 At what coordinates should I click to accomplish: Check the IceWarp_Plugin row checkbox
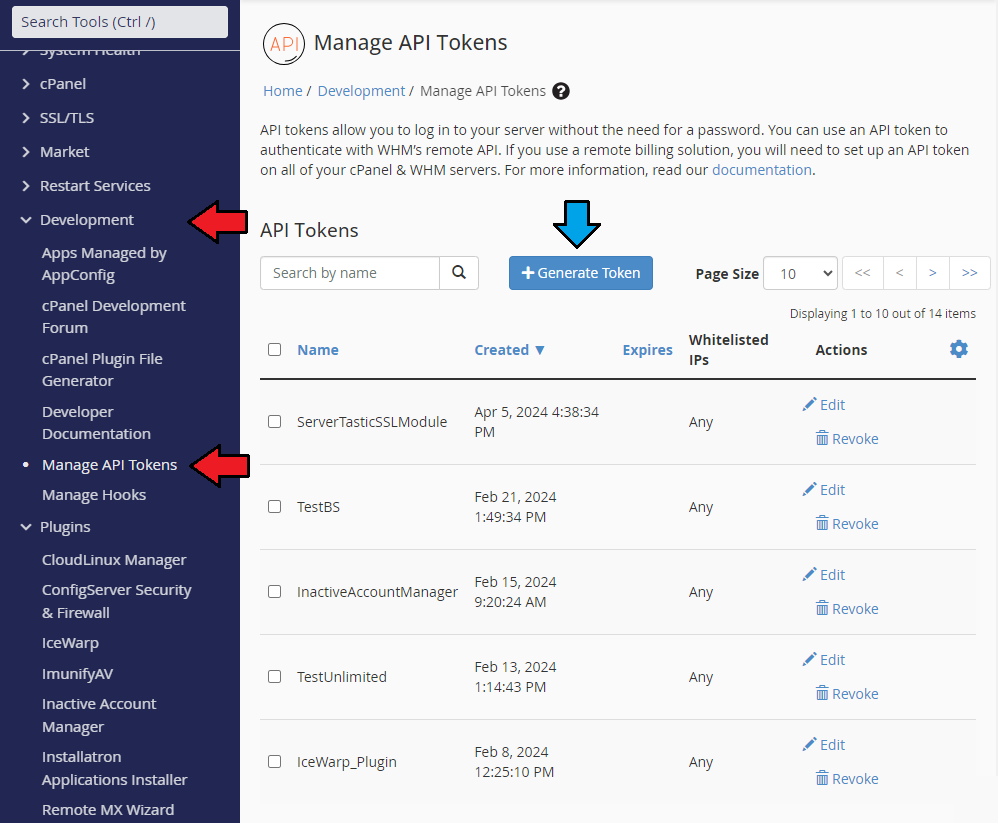click(x=274, y=761)
